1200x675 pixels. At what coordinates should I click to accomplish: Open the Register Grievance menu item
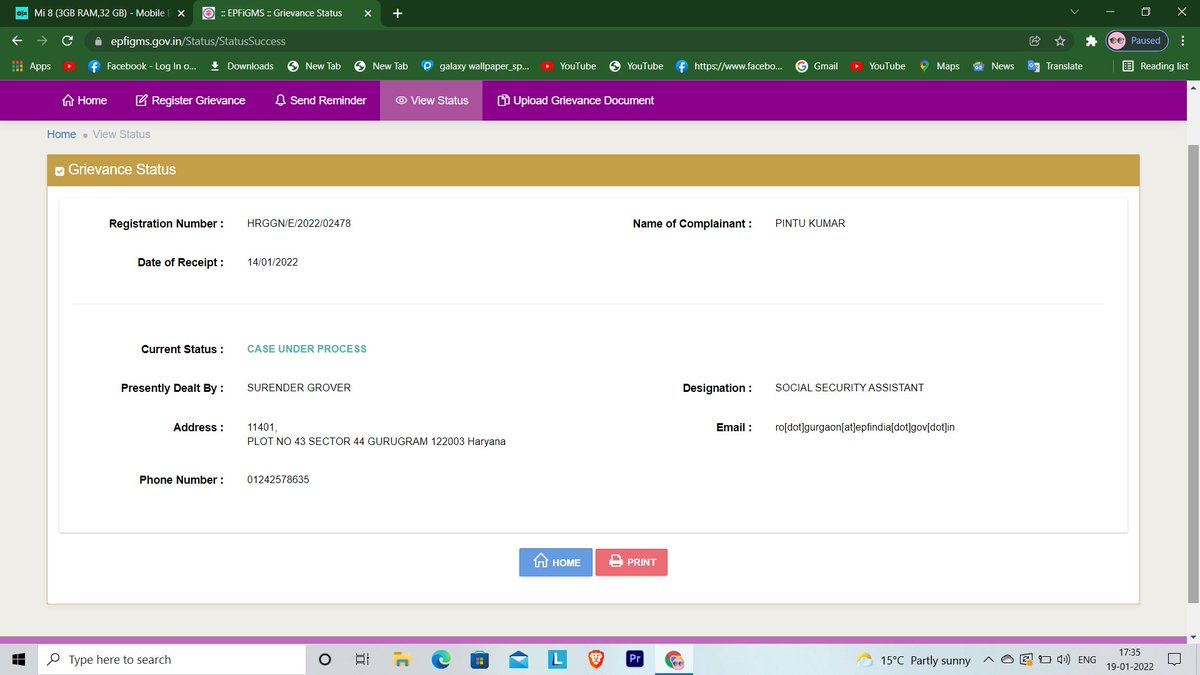pos(190,101)
